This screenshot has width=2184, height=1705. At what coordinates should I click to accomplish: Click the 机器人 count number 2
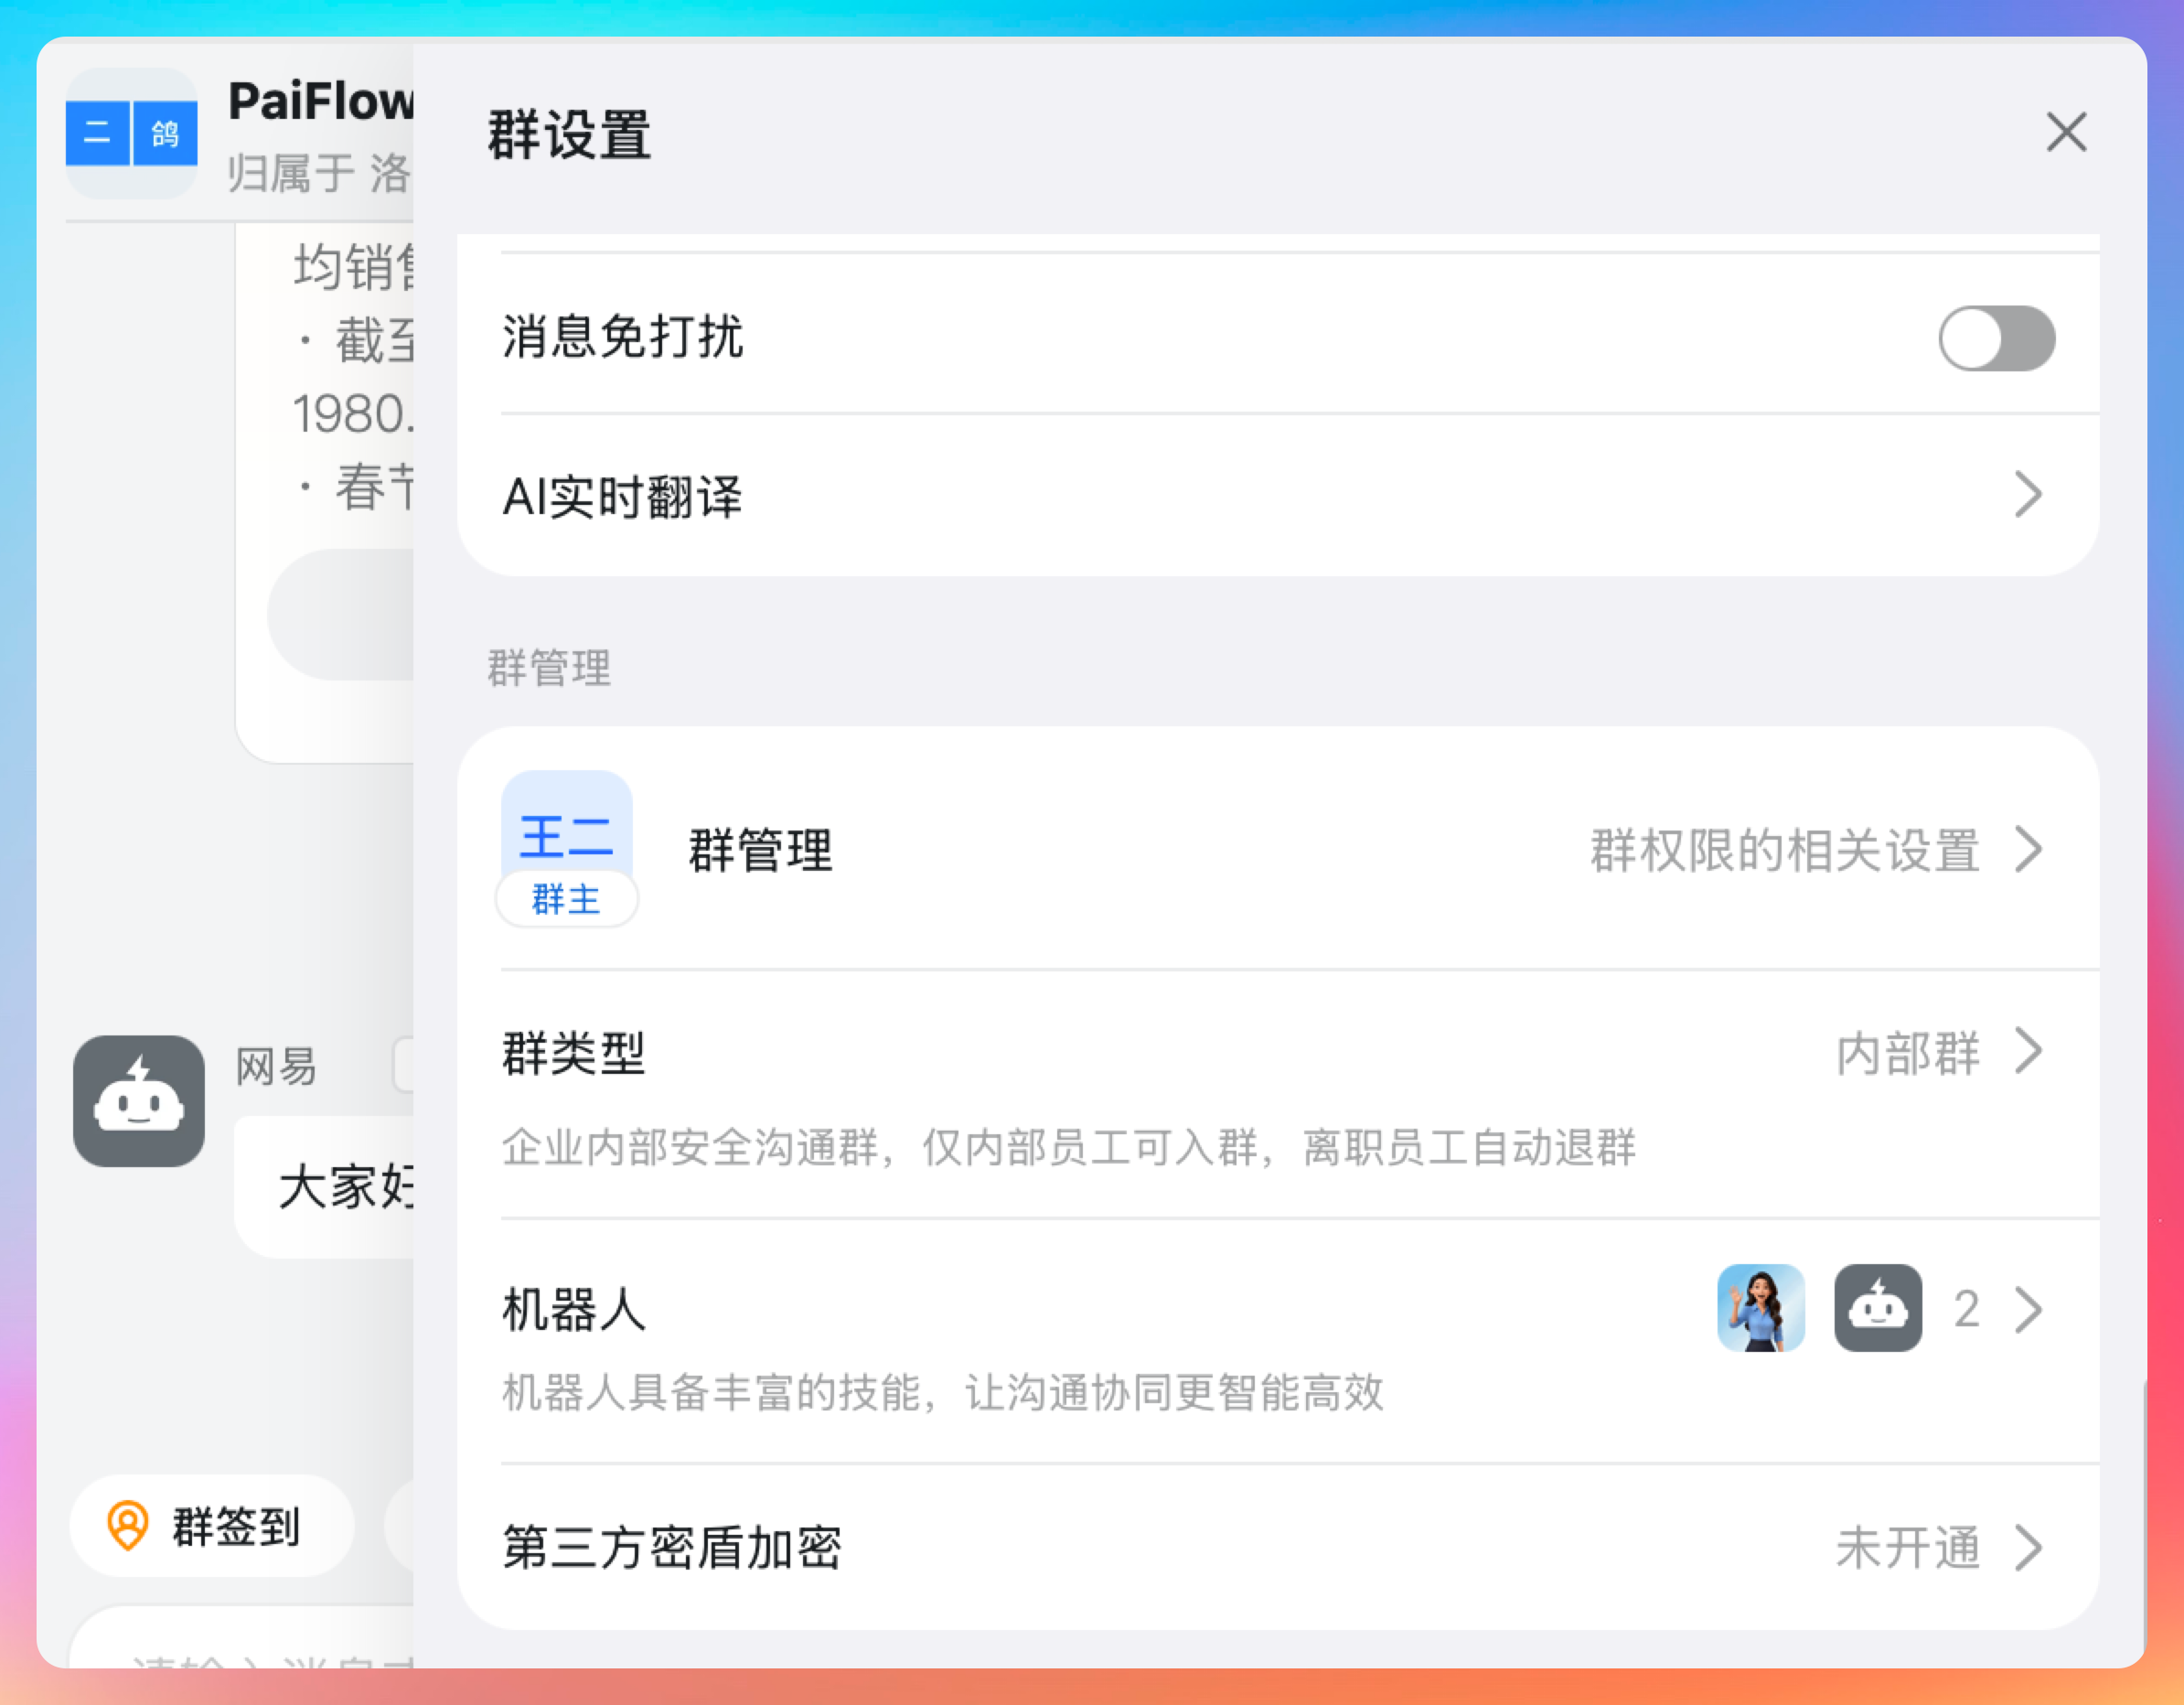pos(1966,1309)
